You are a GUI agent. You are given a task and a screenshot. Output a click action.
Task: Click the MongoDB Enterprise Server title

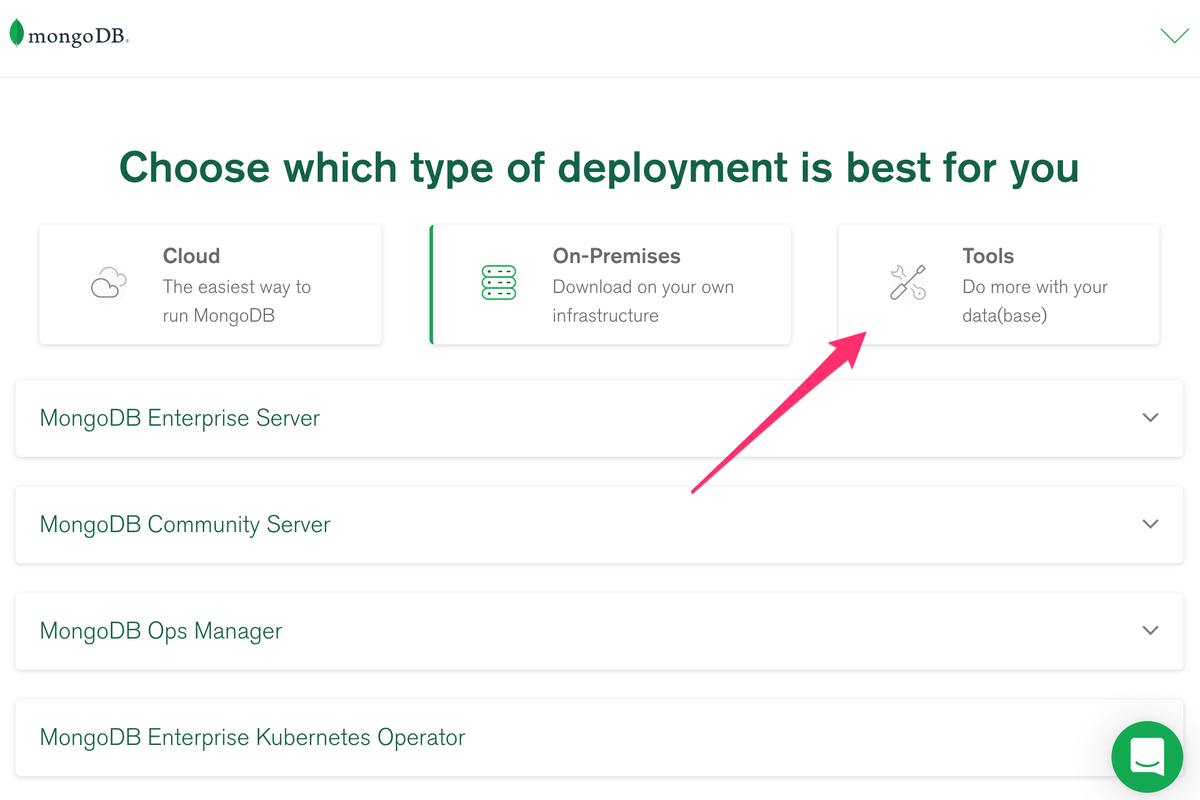coord(180,418)
